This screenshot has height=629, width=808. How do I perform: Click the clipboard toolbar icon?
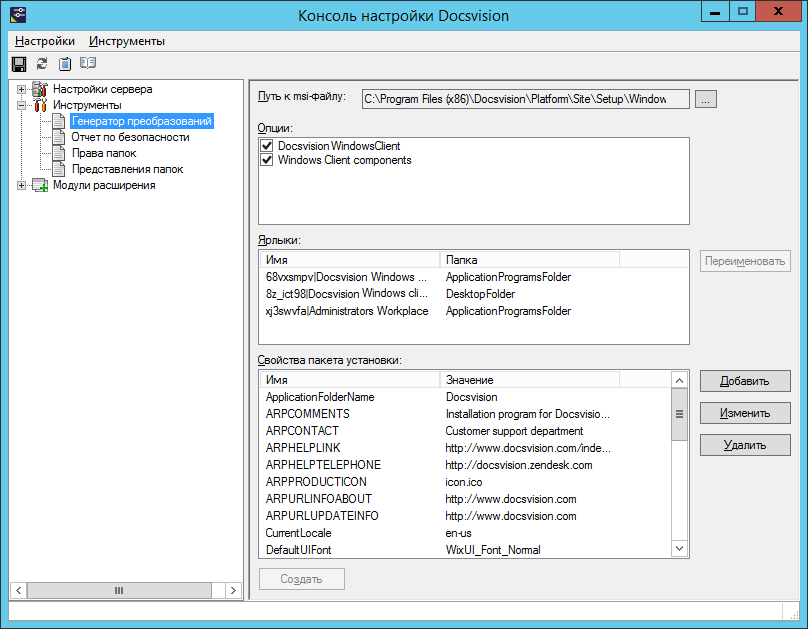[65, 63]
